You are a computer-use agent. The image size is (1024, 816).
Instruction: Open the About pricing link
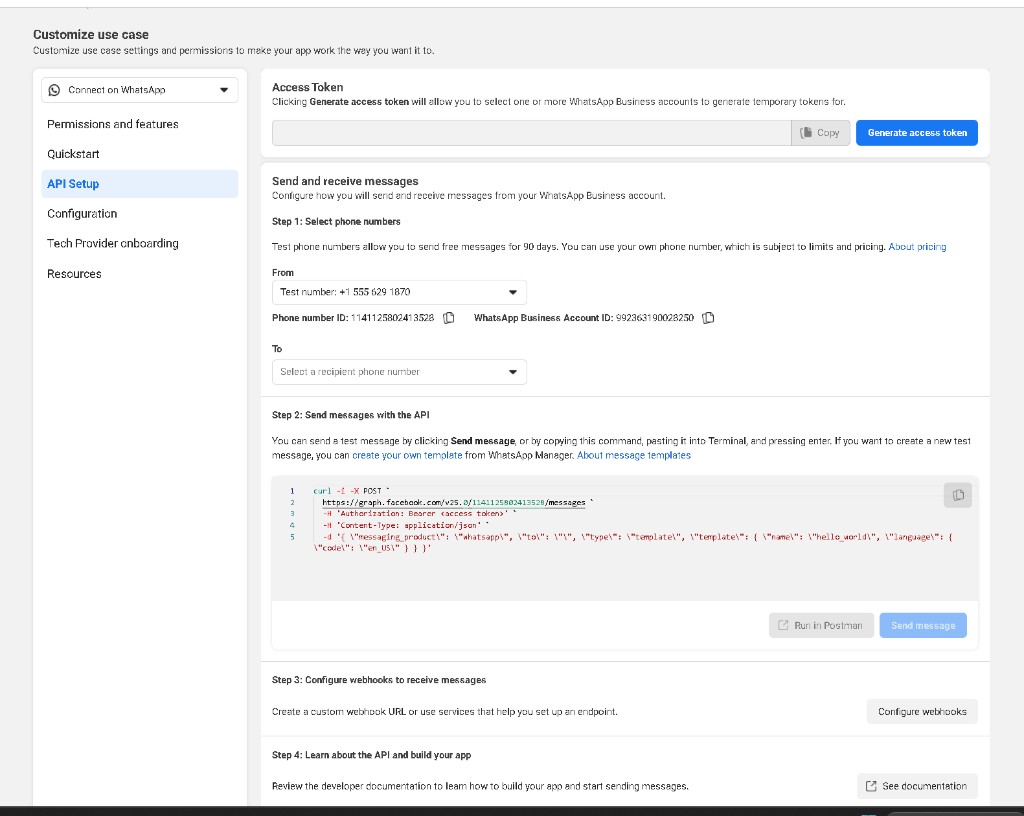[x=917, y=247]
